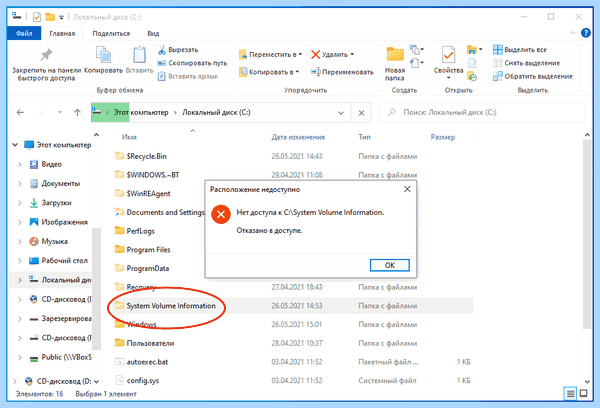The width and height of the screenshot is (600, 408).
Task: Expand the Документы tree node
Action: 20,184
